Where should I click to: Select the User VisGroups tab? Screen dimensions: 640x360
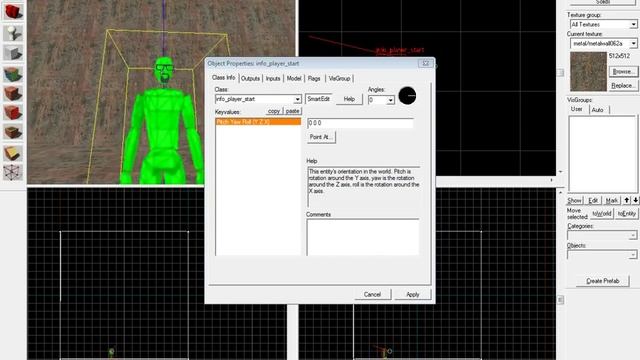click(x=577, y=109)
